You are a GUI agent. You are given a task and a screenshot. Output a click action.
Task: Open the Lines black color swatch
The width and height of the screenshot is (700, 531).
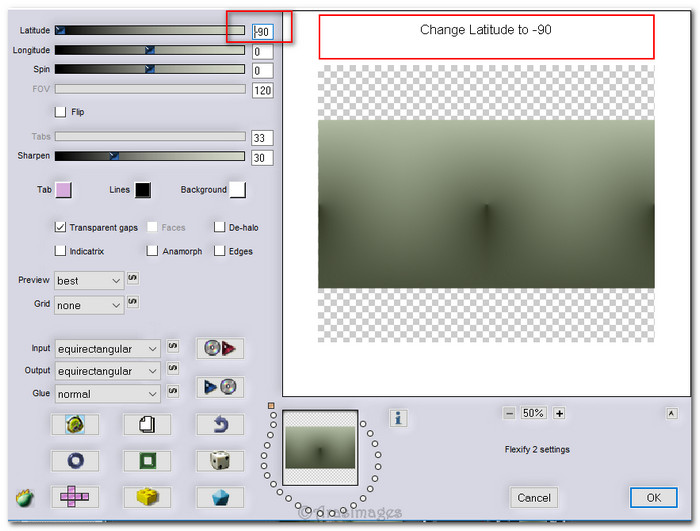coord(142,191)
